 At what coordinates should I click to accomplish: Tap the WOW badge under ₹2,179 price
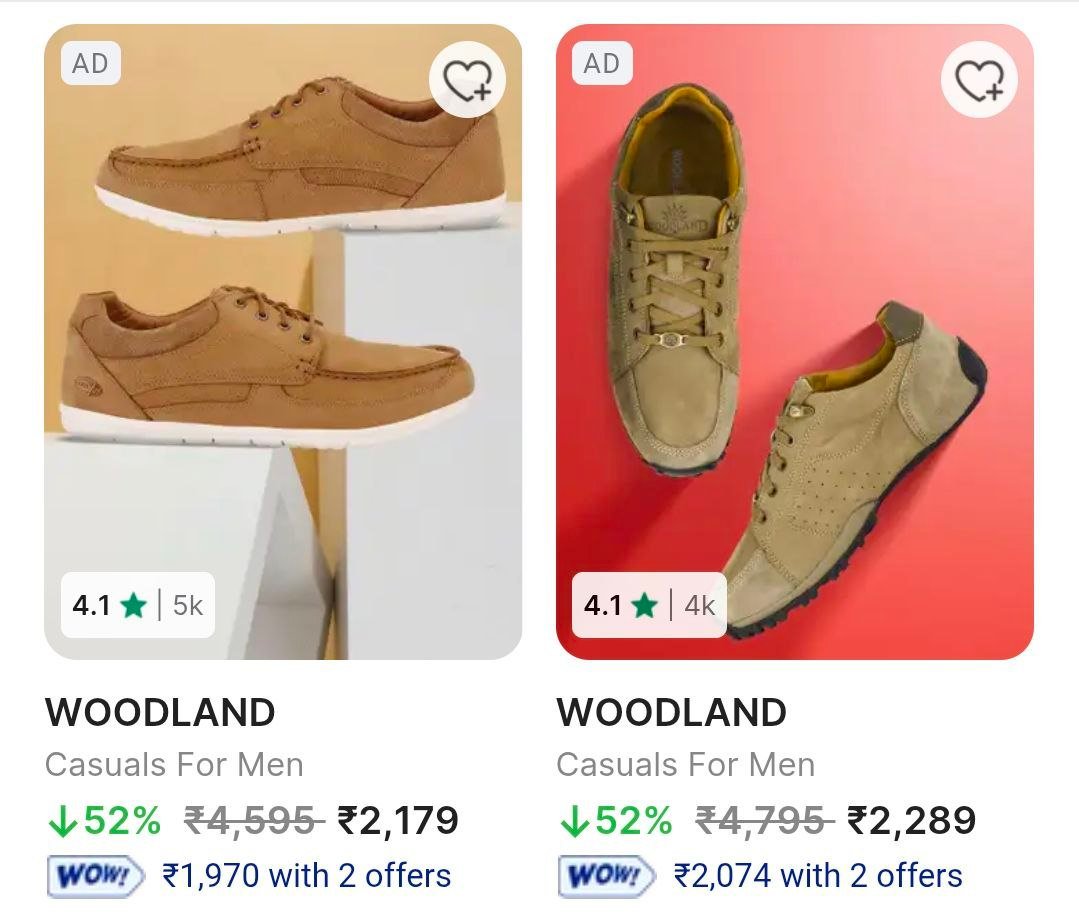[x=96, y=876]
